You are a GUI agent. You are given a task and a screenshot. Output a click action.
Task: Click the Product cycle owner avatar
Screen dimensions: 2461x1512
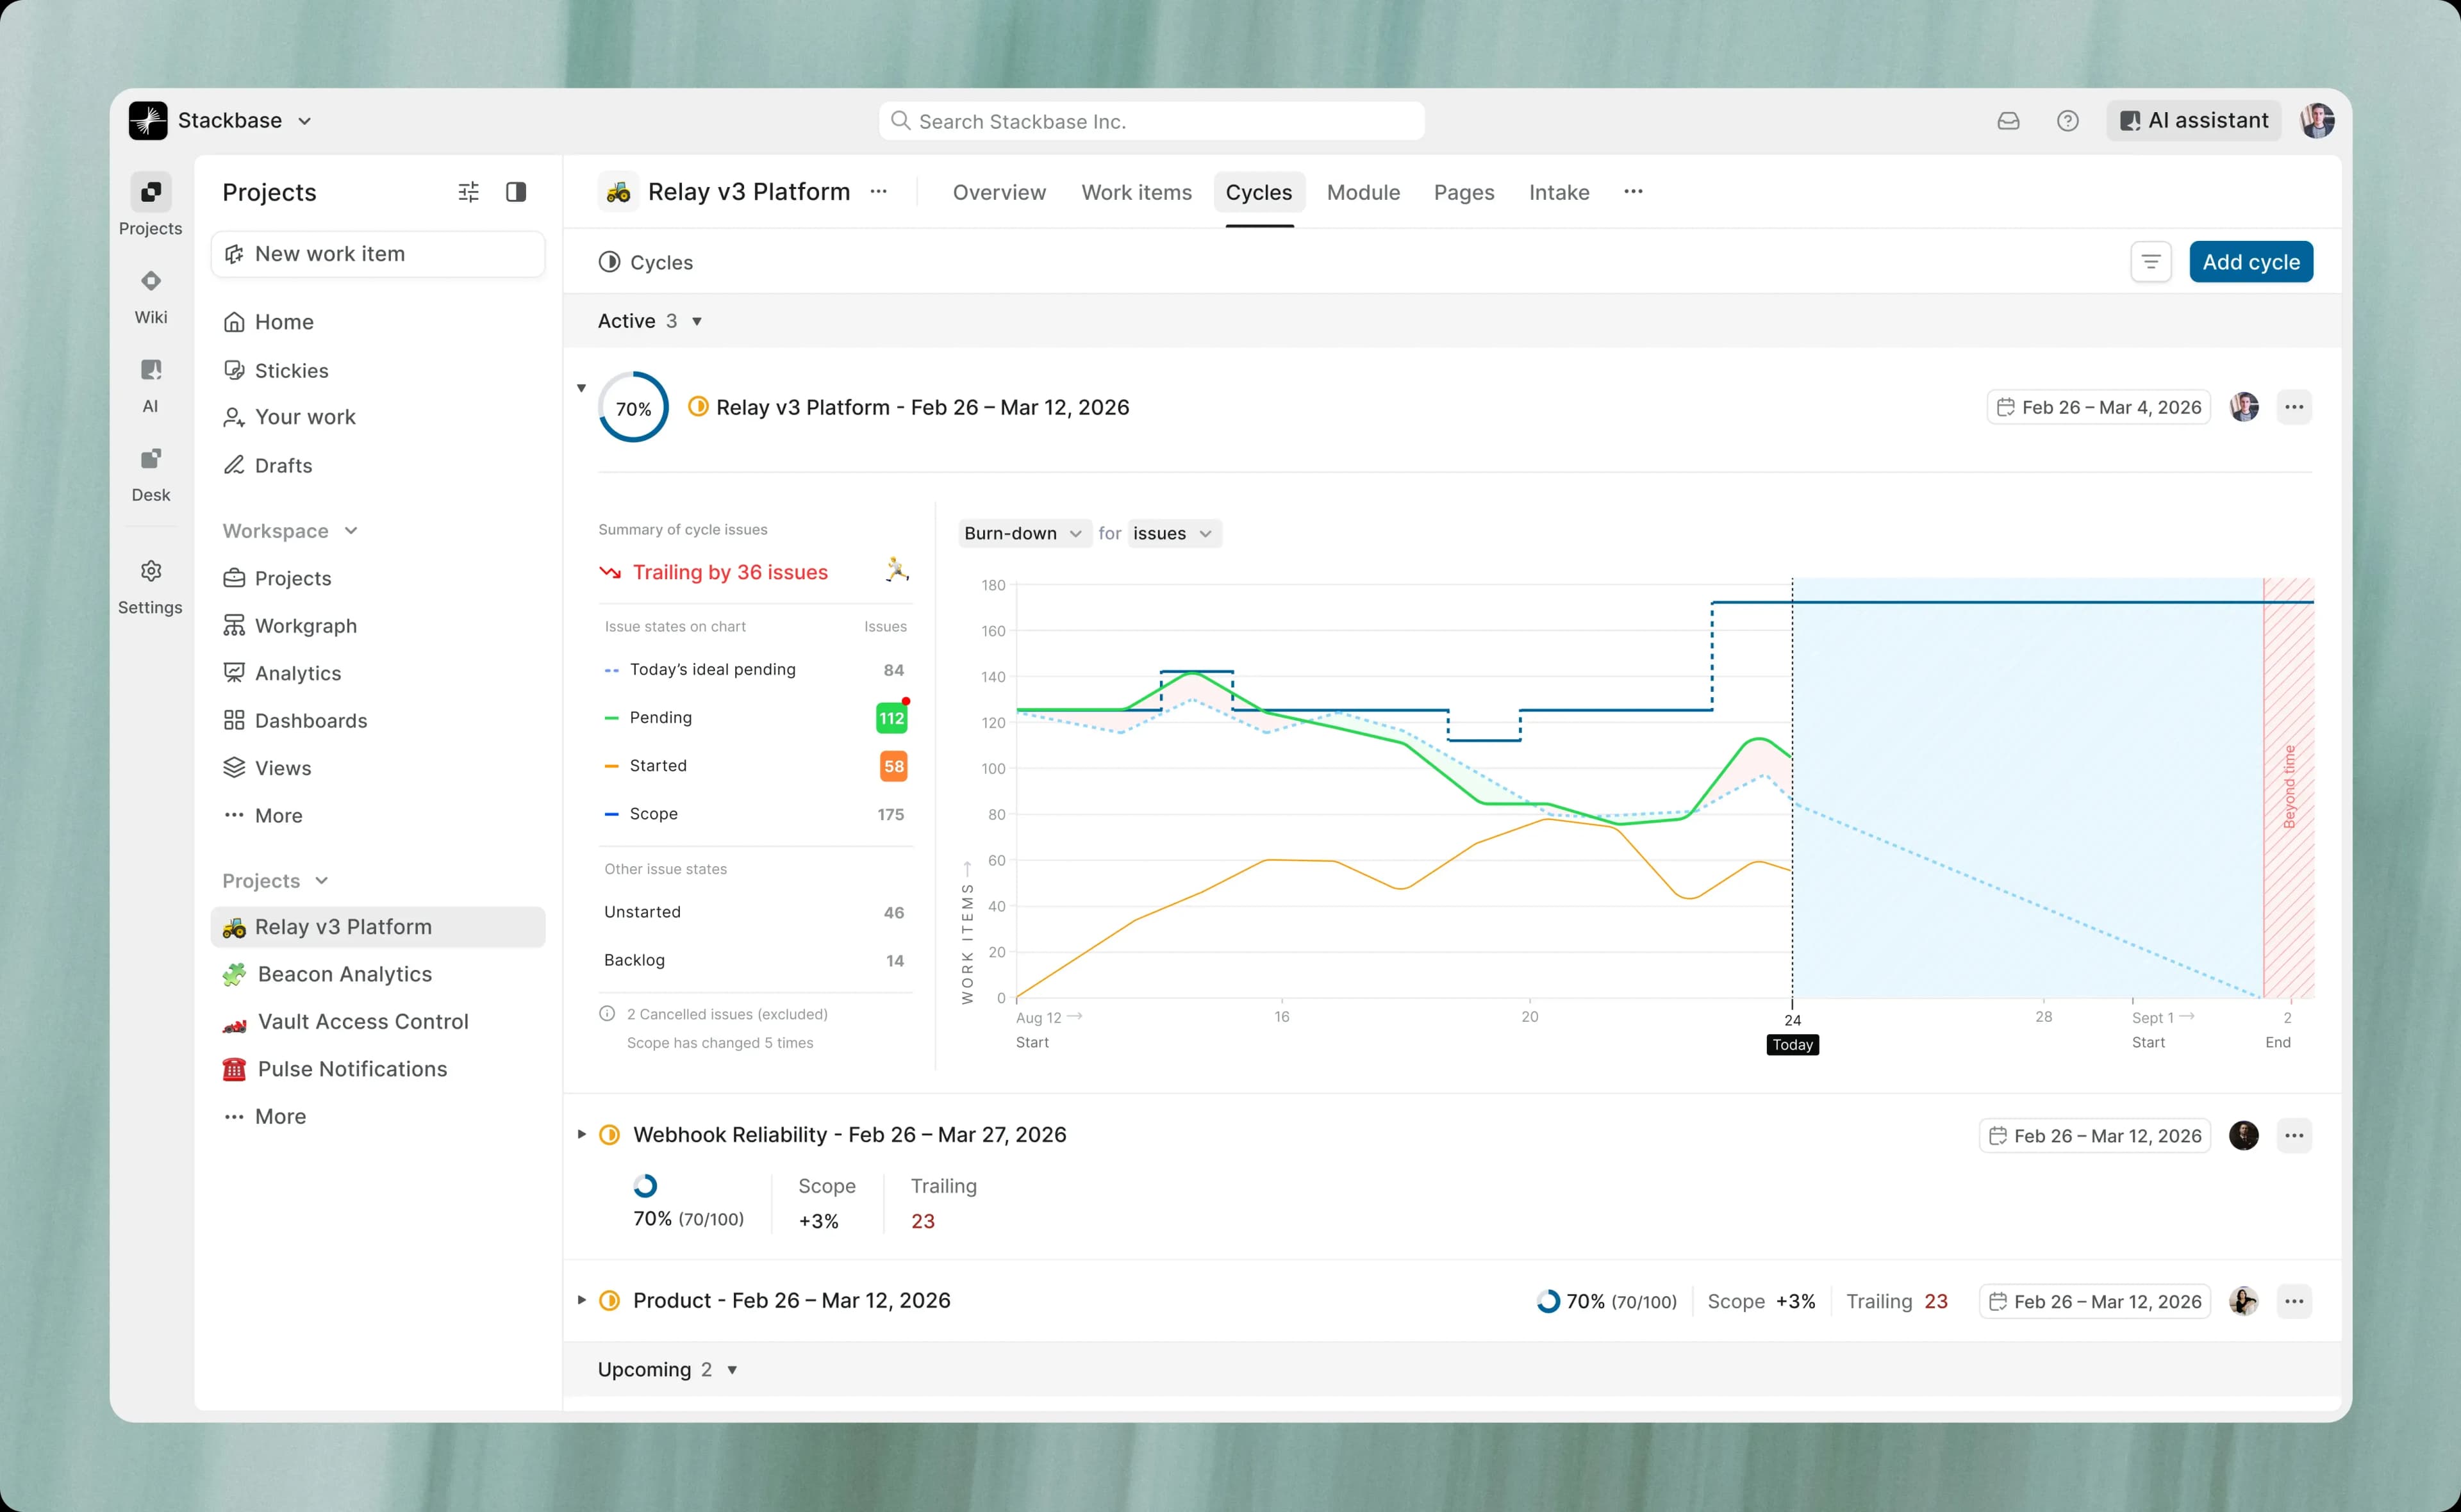click(2244, 1301)
